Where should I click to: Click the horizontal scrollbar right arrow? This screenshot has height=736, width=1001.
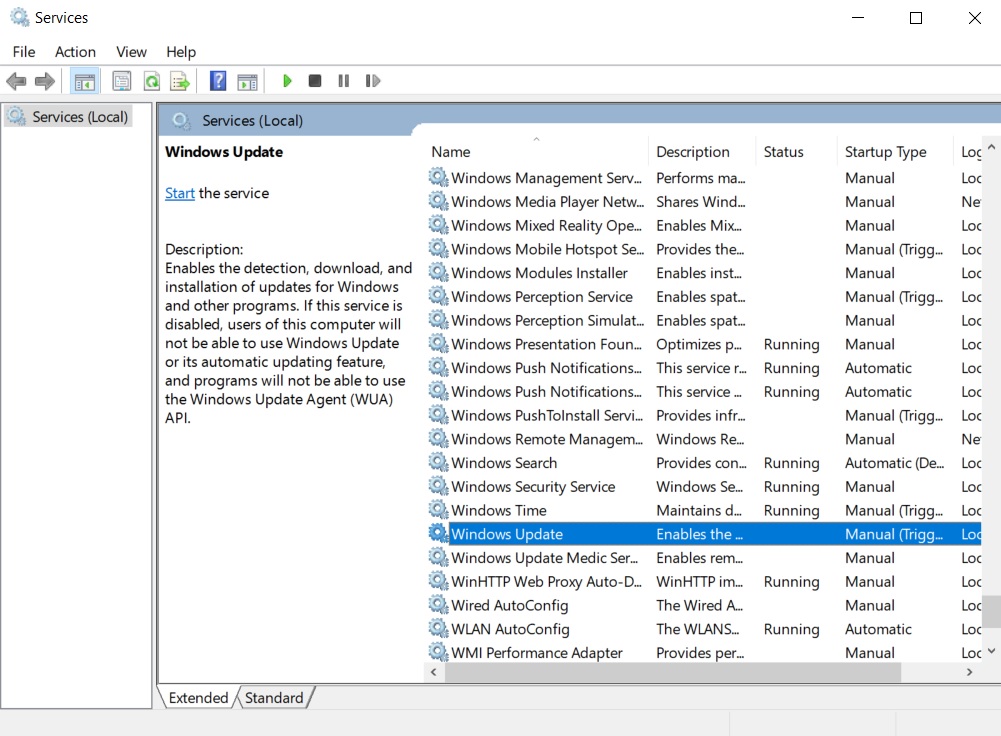[969, 673]
